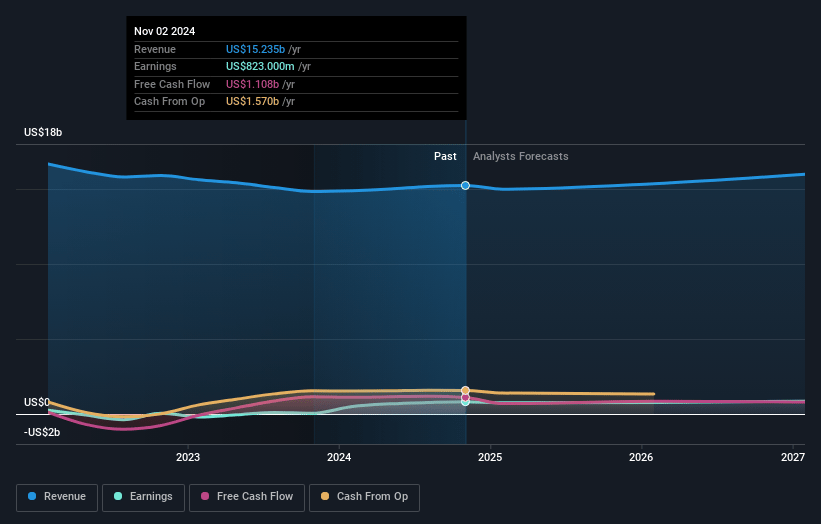Click the US$0 y-axis label
The image size is (821, 524).
[x=37, y=402]
